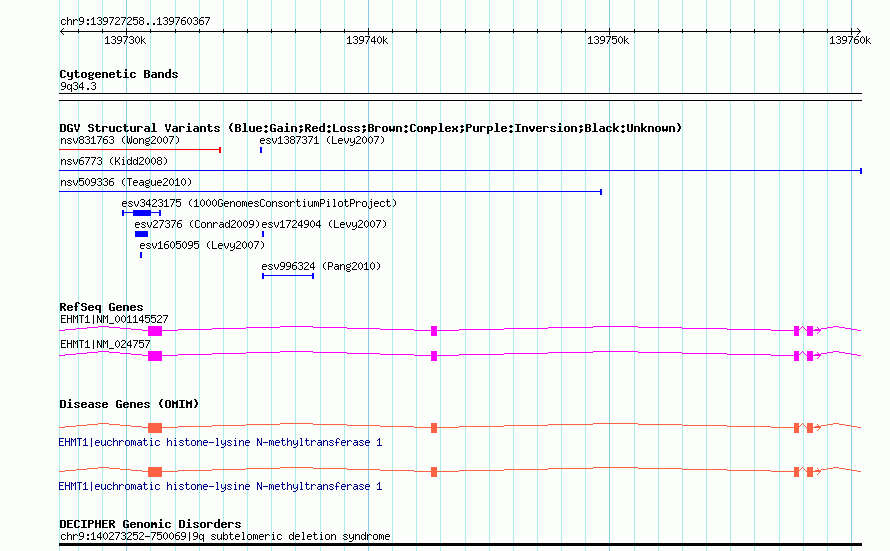Select the DGV Structural Variants track heading

[x=371, y=128]
